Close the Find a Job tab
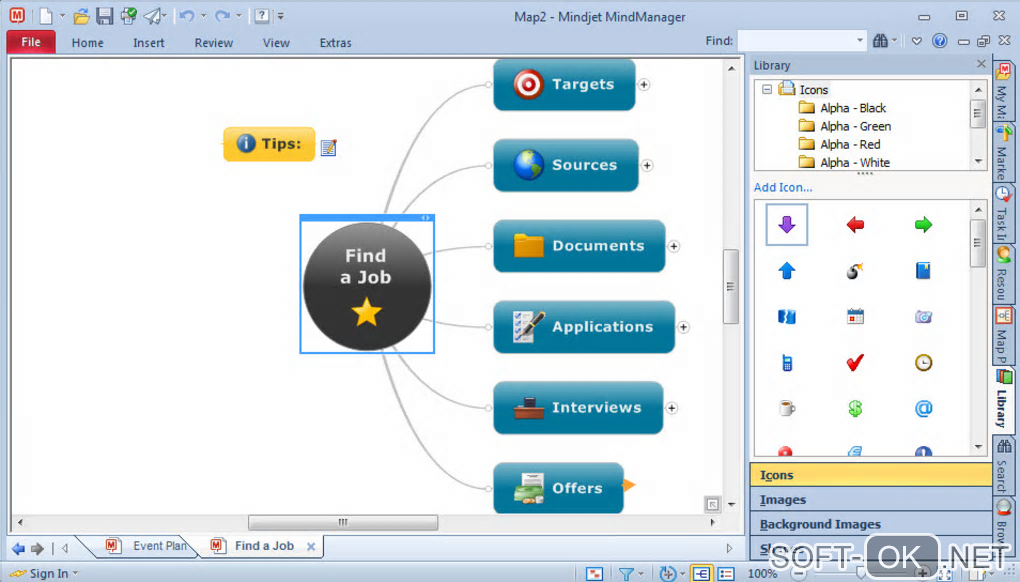This screenshot has height=582, width=1020. click(311, 547)
